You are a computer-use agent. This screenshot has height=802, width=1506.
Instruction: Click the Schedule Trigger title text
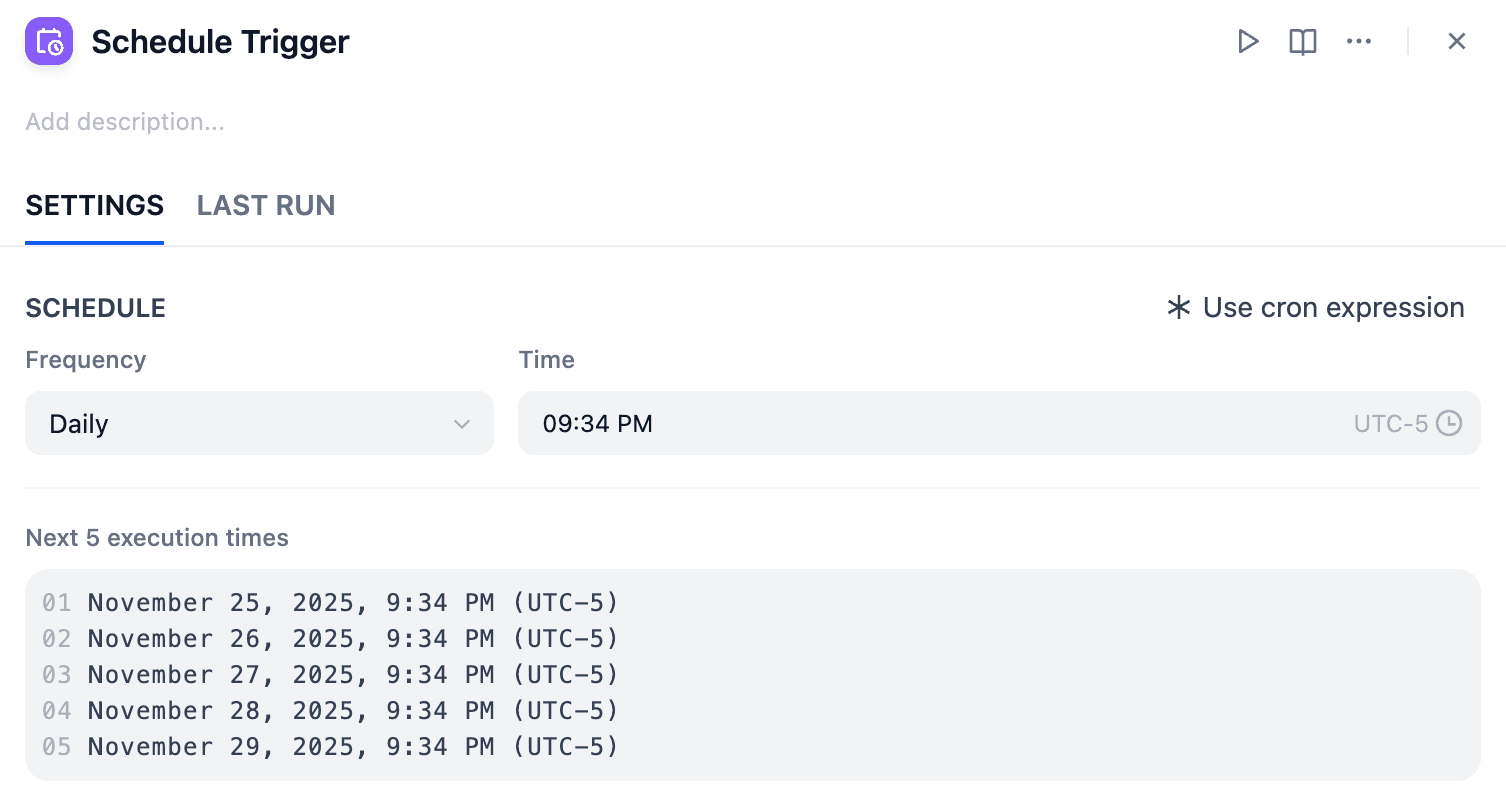coord(220,42)
